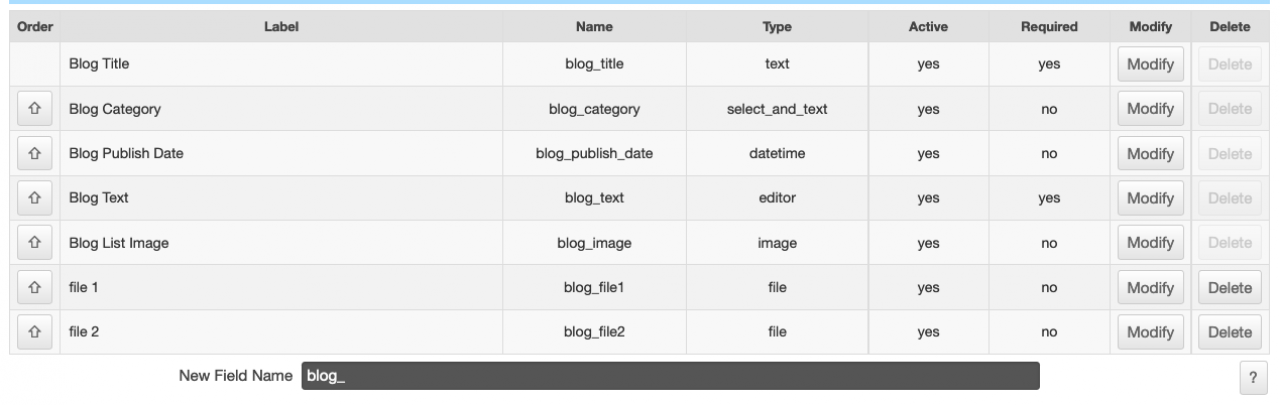This screenshot has width=1280, height=405.
Task: Select the blog_file1 name cell
Action: (x=594, y=288)
